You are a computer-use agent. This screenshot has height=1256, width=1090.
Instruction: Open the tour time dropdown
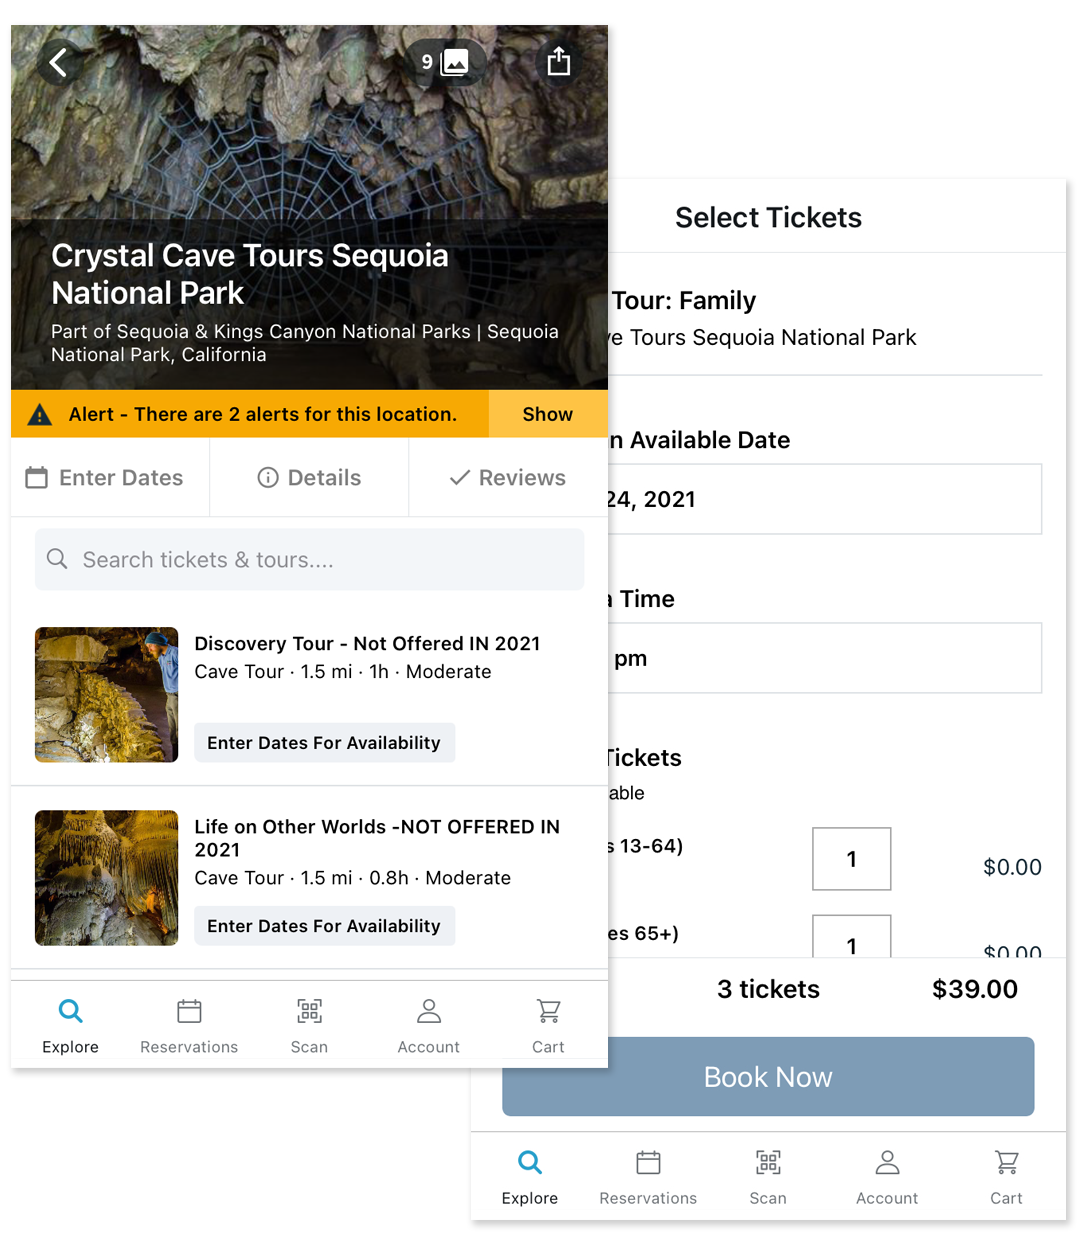coord(824,658)
